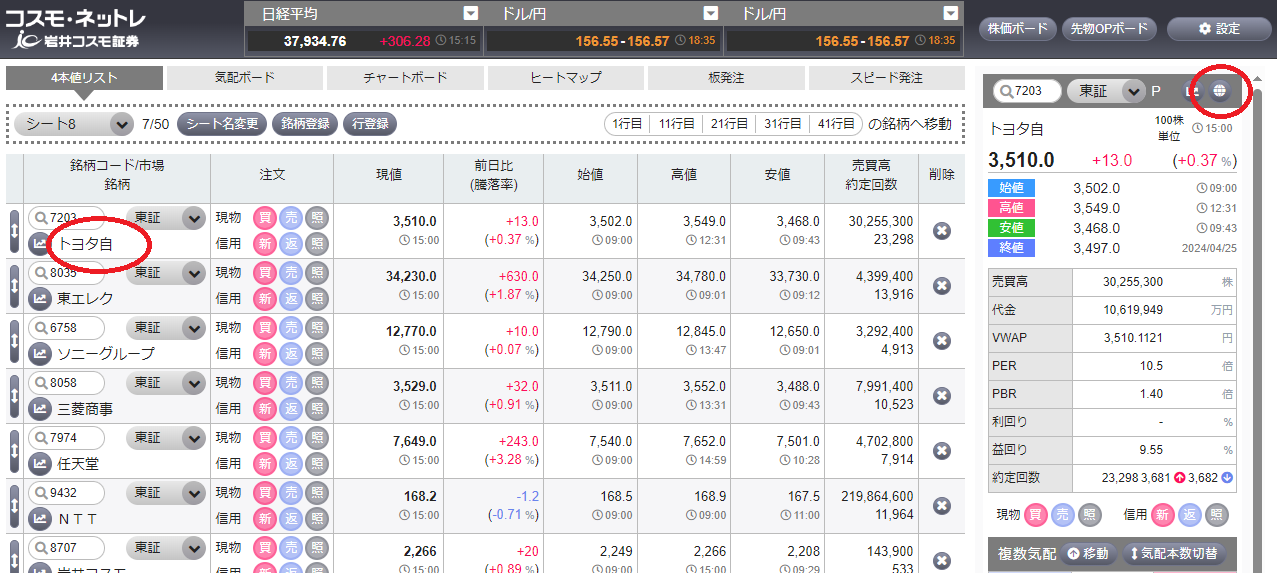Open chart icon for 任天堂 row
This screenshot has height=573, width=1277.
[x=41, y=463]
